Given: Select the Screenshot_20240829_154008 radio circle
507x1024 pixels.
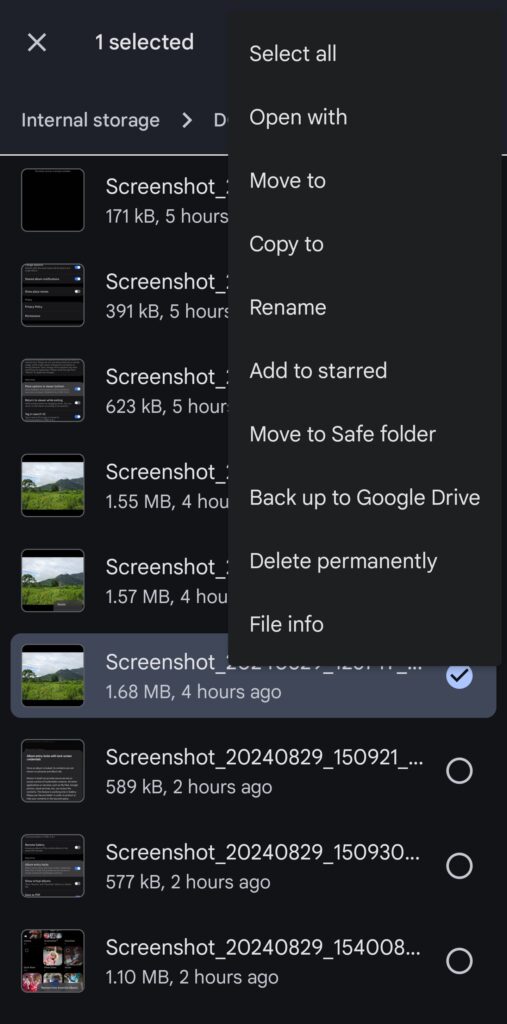Looking at the screenshot, I should [459, 961].
